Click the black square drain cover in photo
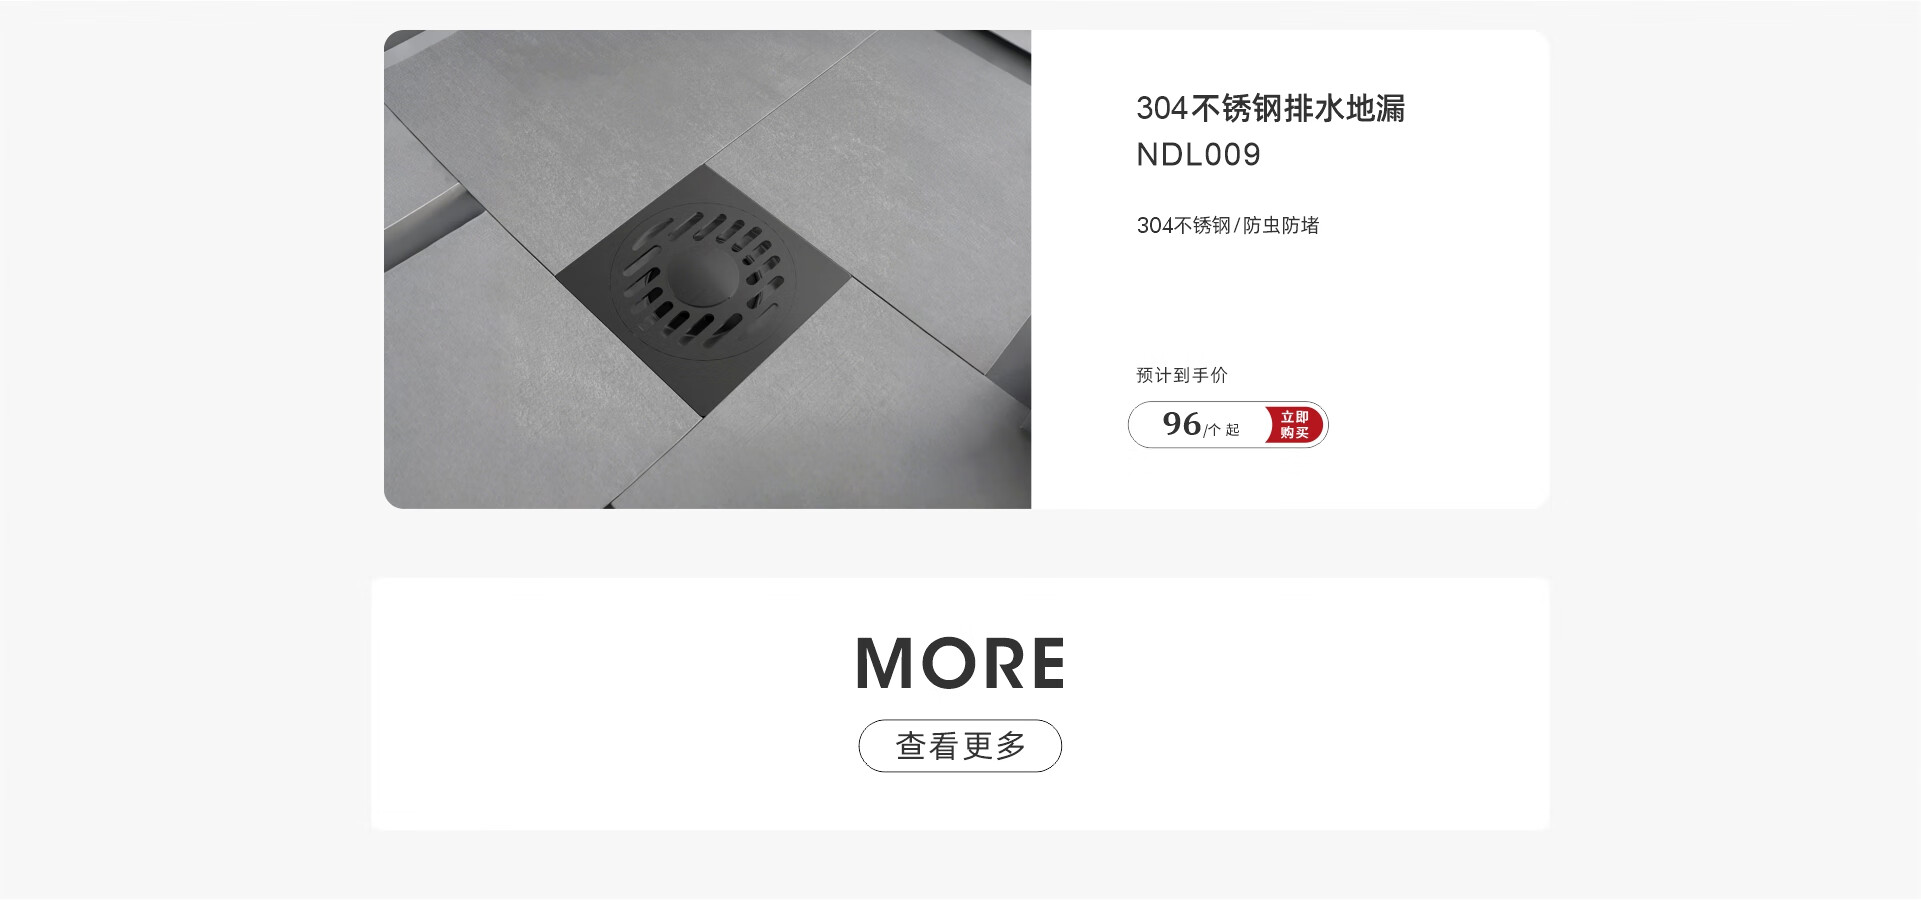Image resolution: width=1921 pixels, height=900 pixels. point(702,290)
